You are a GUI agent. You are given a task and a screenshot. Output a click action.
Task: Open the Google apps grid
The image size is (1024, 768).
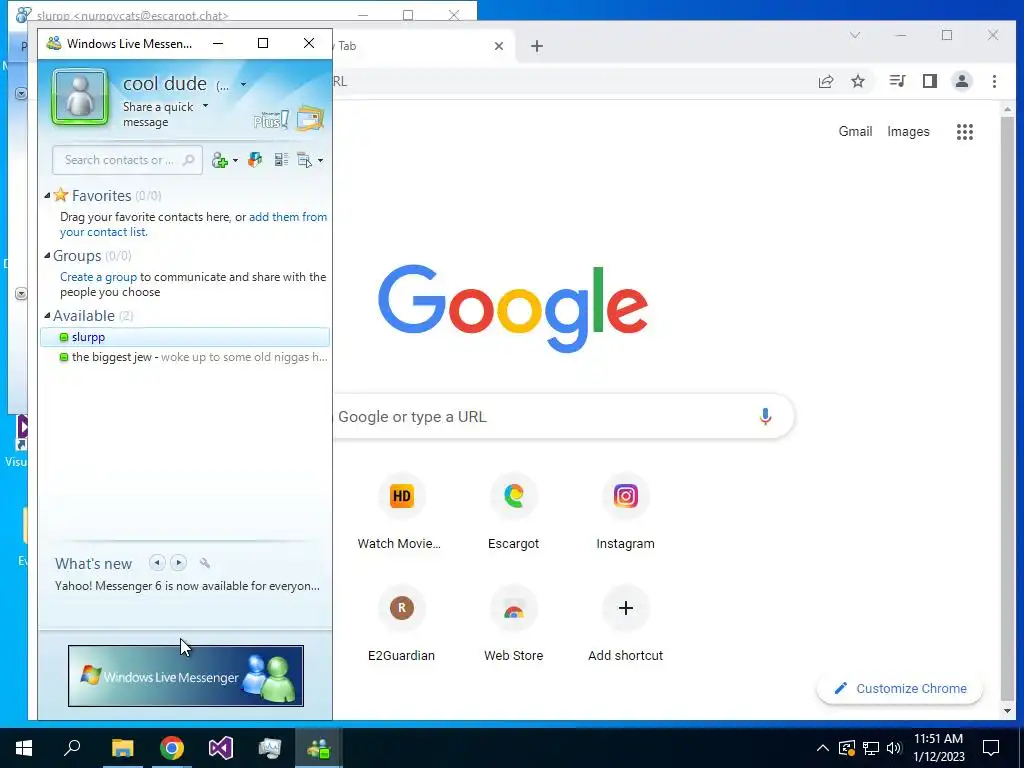pyautogui.click(x=965, y=131)
